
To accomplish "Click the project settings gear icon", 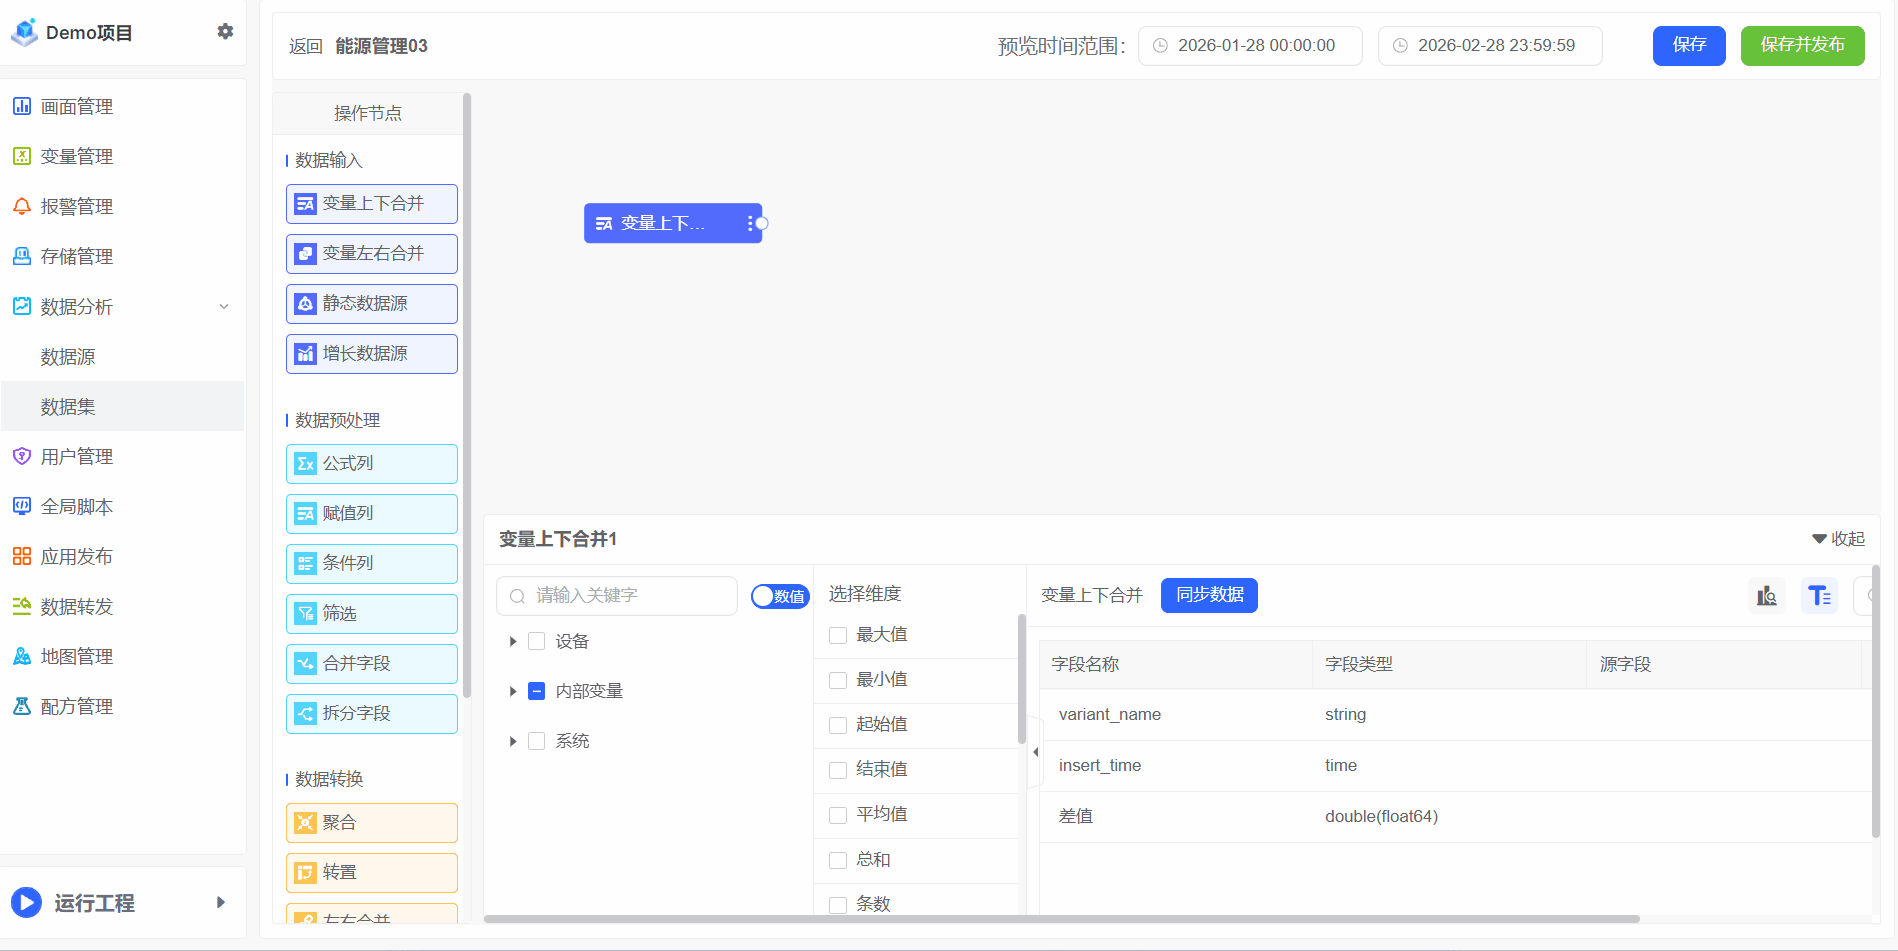I will point(225,32).
